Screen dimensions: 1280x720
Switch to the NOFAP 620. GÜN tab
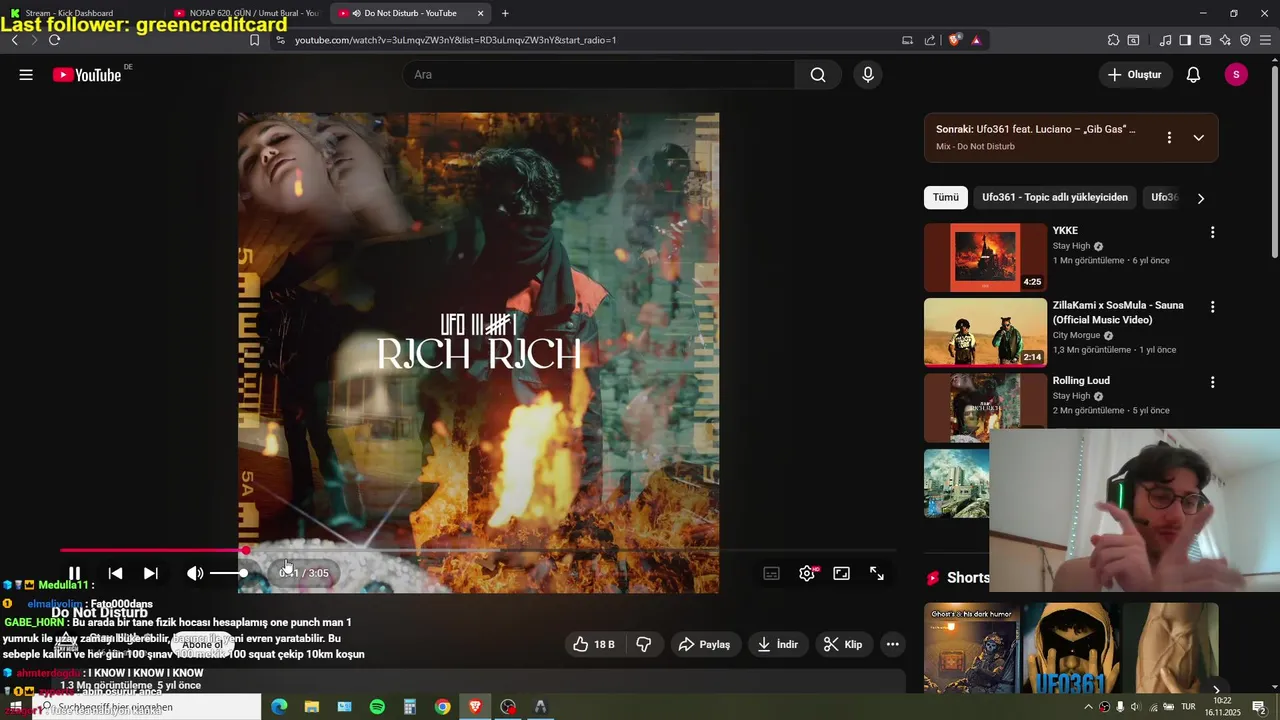point(248,13)
